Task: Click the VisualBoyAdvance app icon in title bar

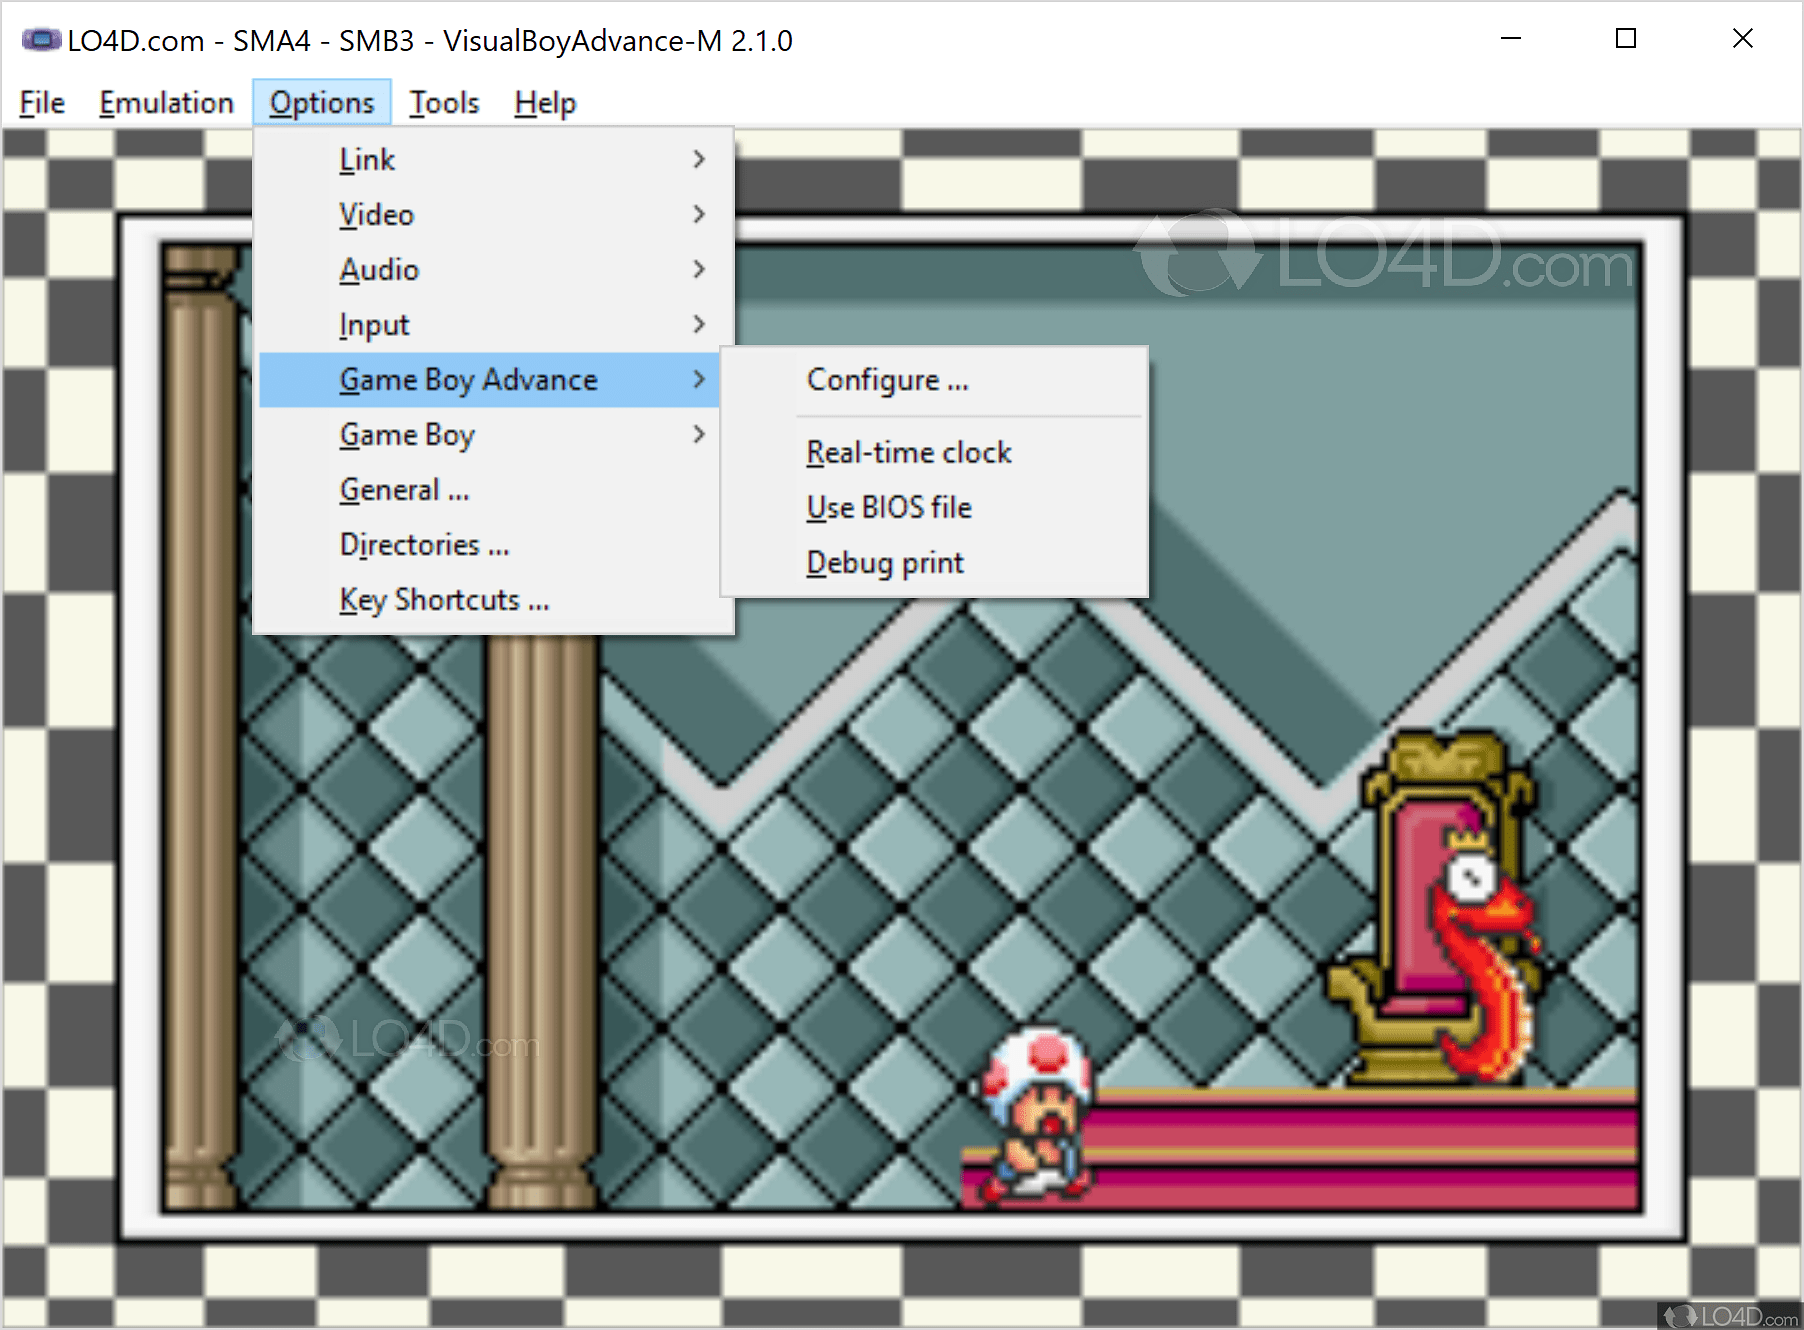Action: 41,40
